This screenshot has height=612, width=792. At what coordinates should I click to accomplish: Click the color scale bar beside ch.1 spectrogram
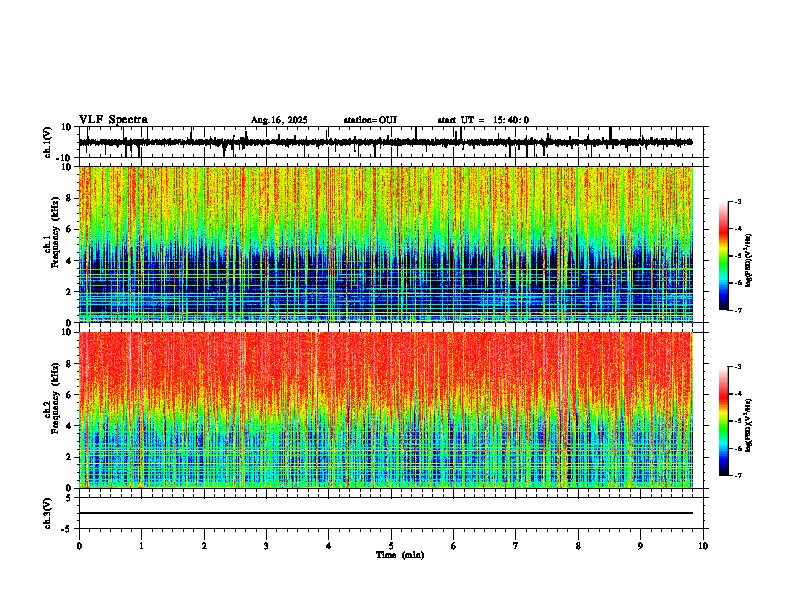point(724,256)
